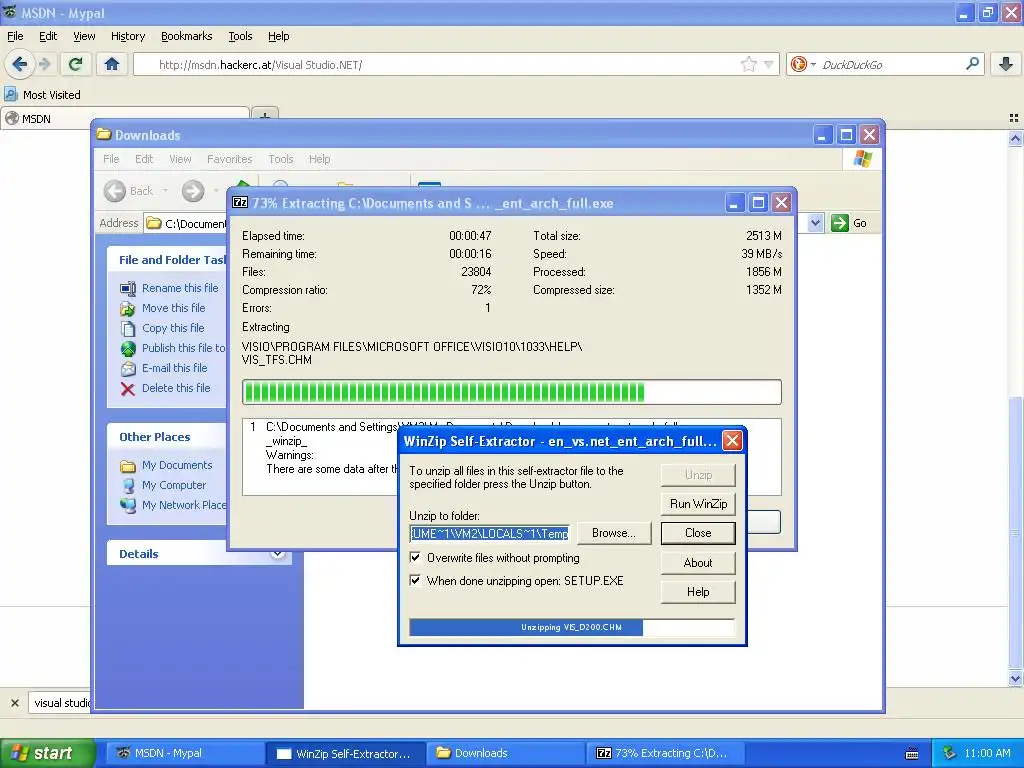Click the Browse... button

click(x=614, y=533)
